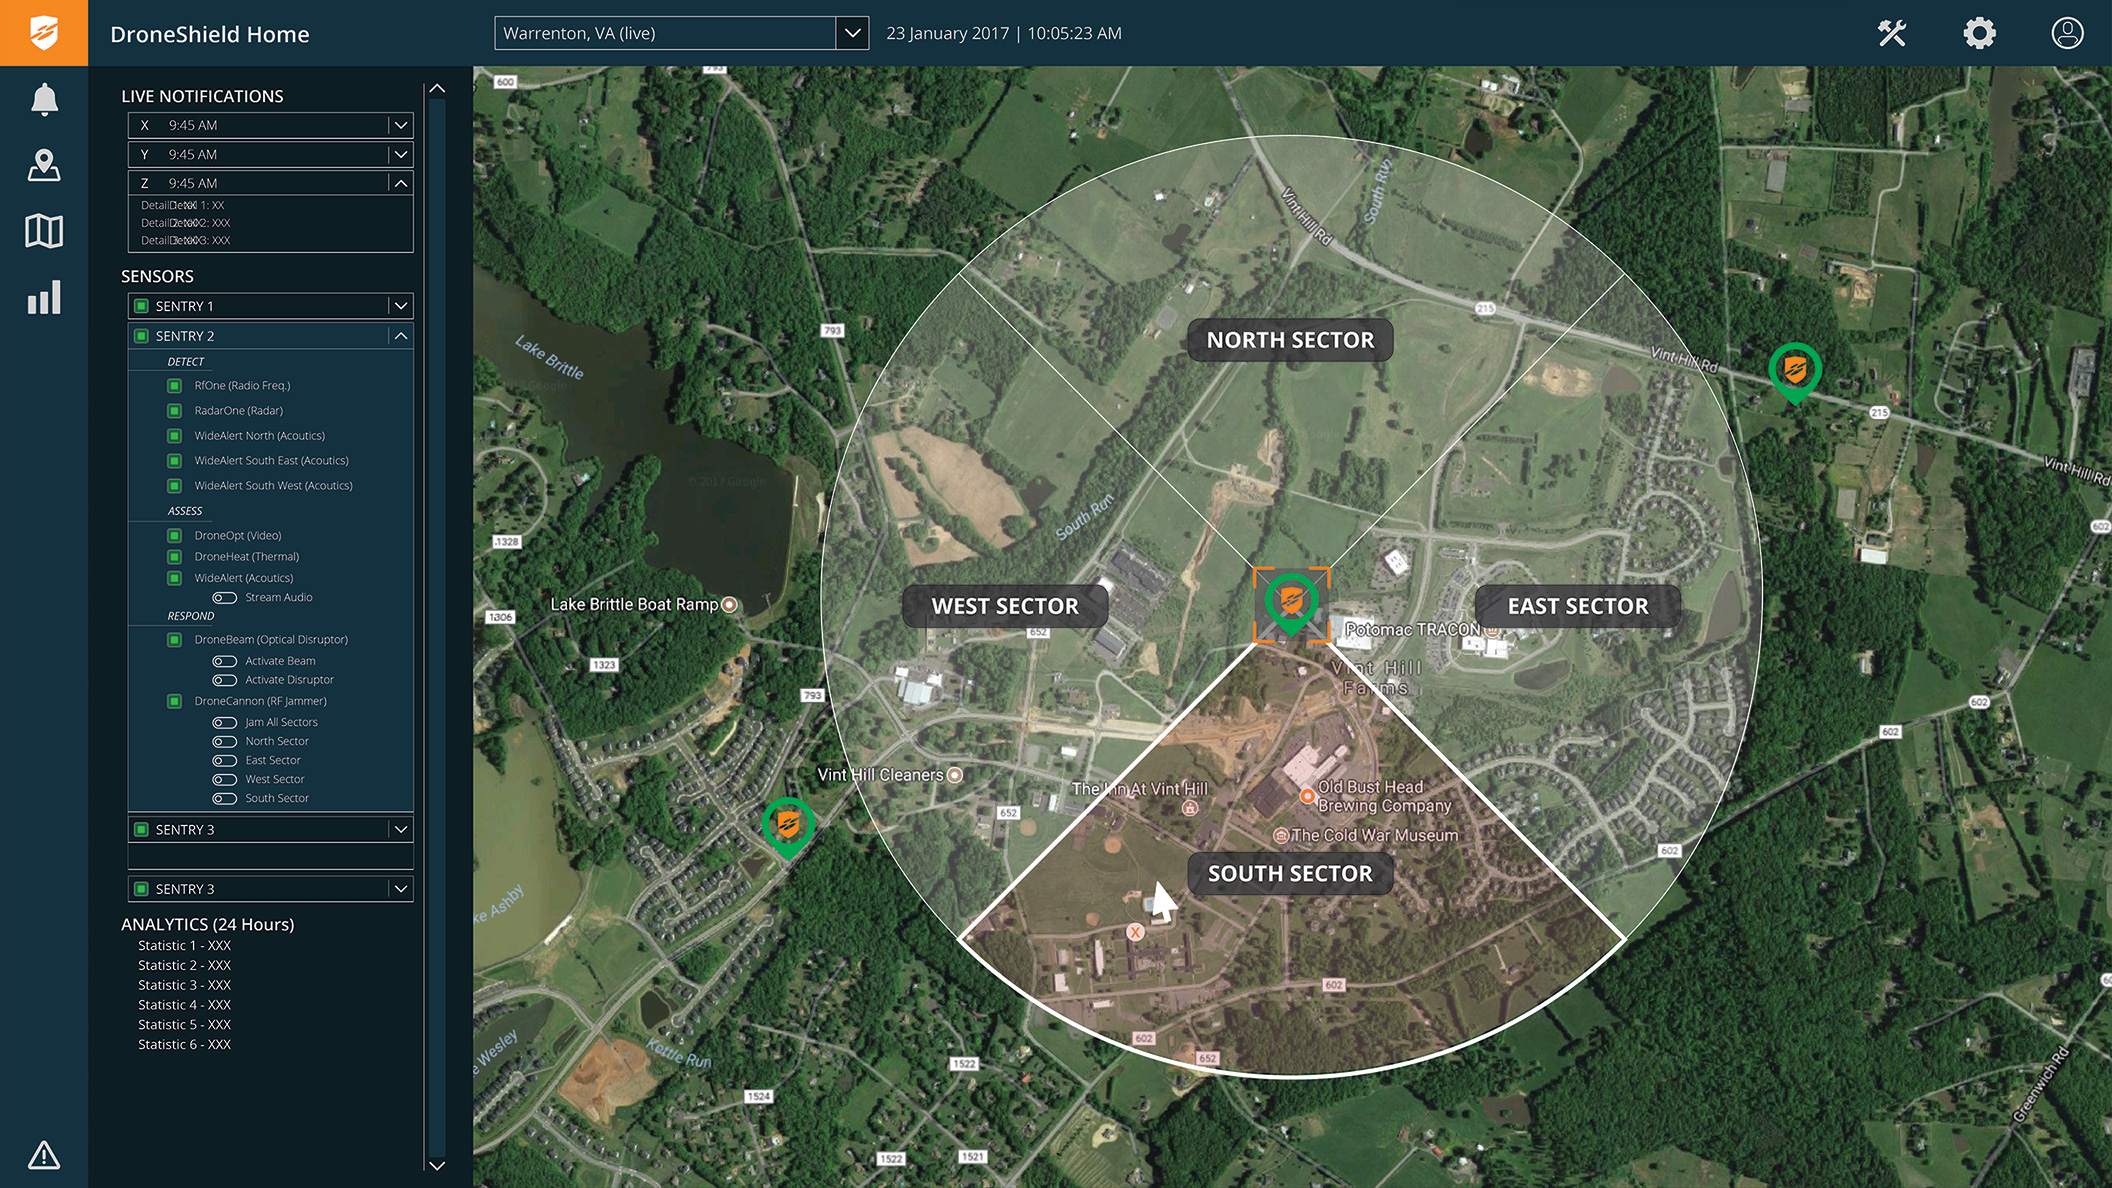Click the sentry marker on Vint Hill Rd

click(1794, 371)
